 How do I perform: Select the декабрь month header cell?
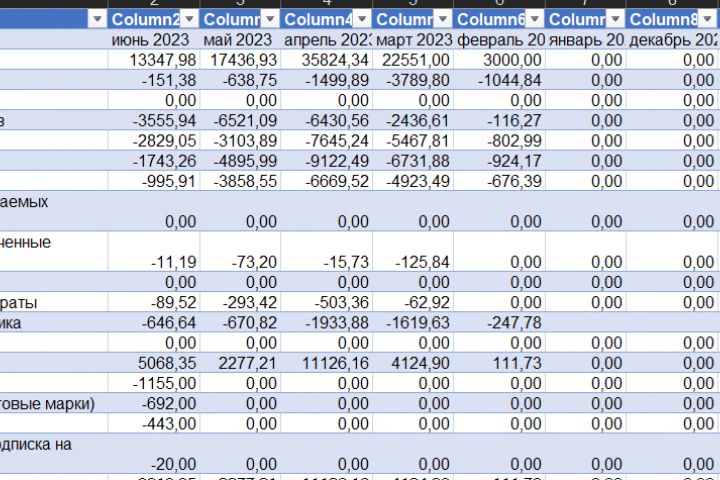pos(672,40)
